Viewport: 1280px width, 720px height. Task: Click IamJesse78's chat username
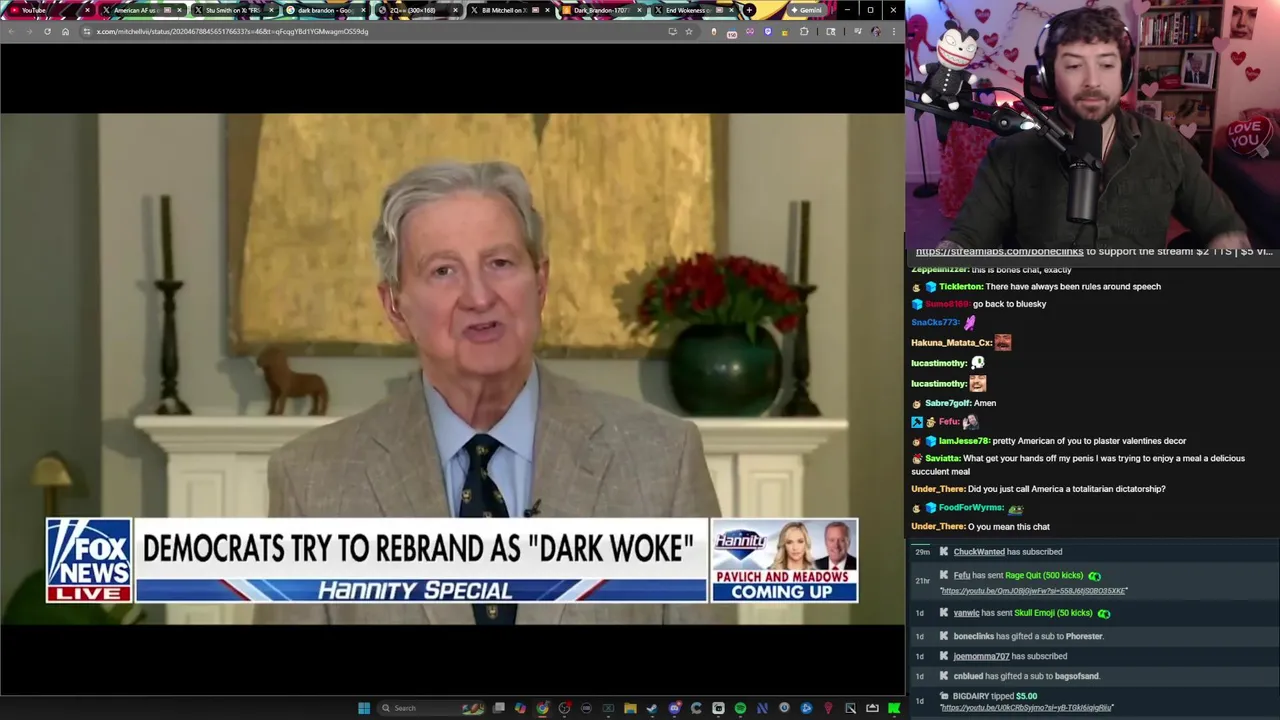point(963,441)
